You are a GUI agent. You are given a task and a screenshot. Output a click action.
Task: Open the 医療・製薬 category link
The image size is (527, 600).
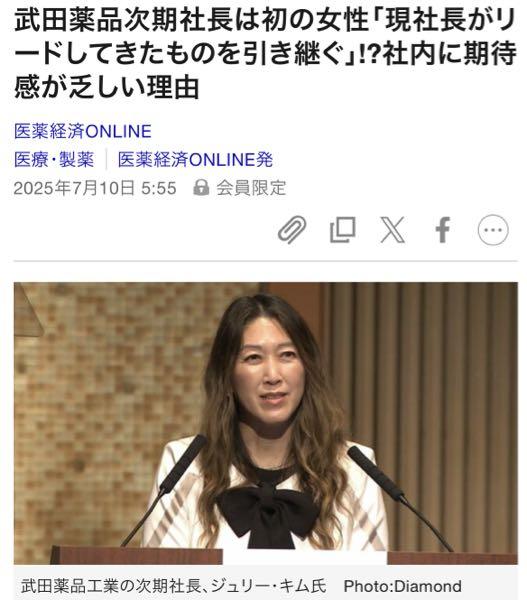click(54, 160)
